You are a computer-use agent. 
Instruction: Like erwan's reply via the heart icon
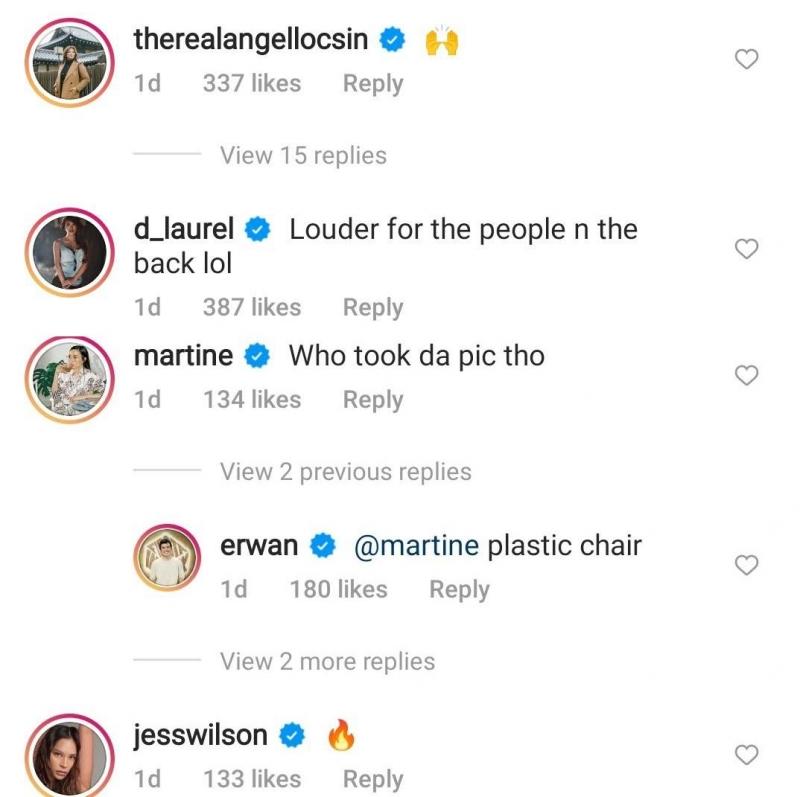[x=744, y=564]
